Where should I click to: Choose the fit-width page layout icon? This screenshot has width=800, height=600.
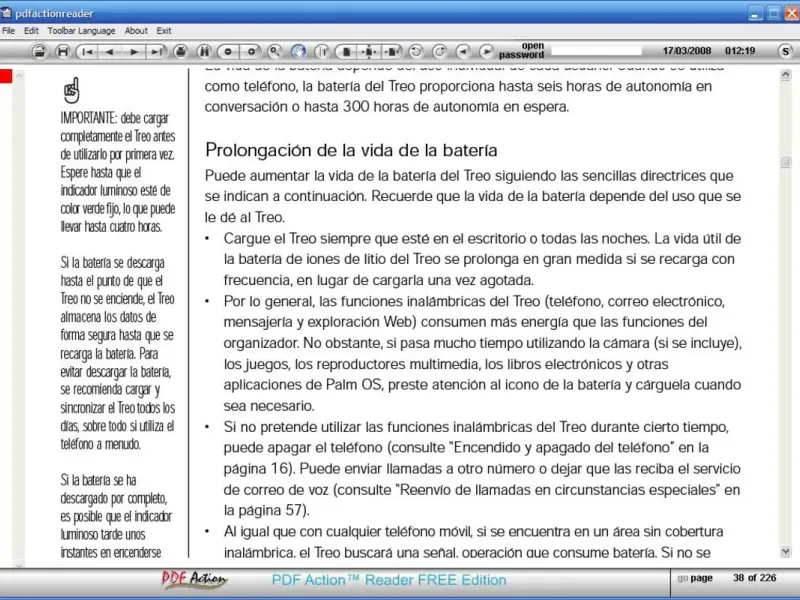[x=369, y=52]
